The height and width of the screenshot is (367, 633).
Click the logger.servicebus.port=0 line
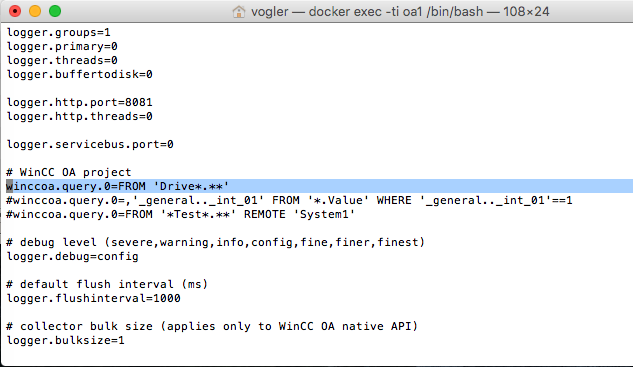tap(90, 144)
